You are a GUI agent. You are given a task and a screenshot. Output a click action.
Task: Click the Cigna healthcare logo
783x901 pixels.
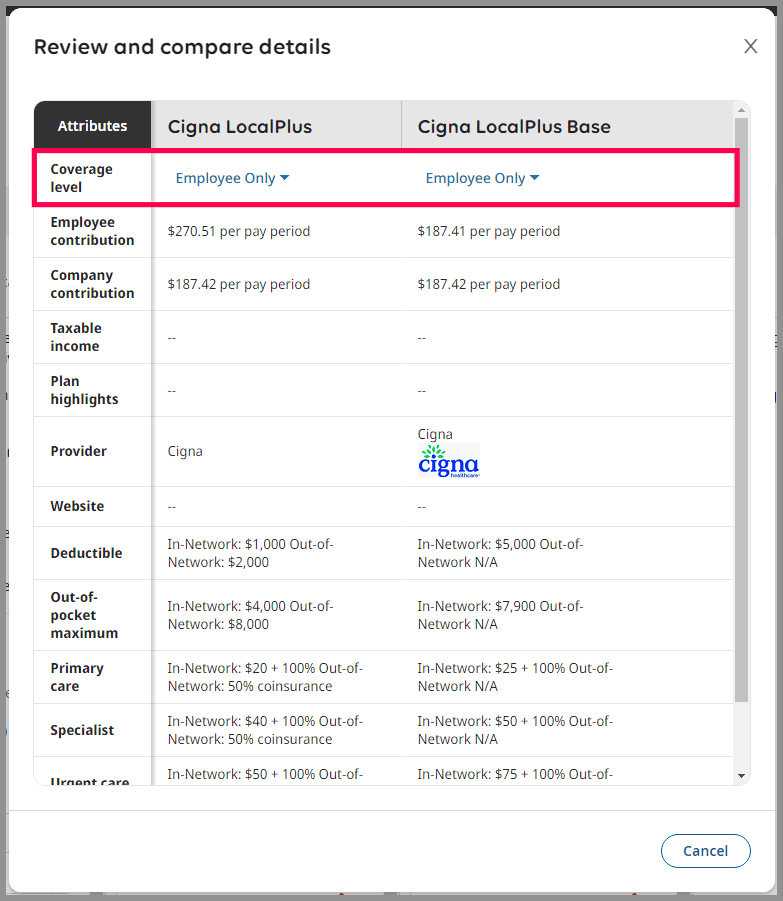coord(449,461)
